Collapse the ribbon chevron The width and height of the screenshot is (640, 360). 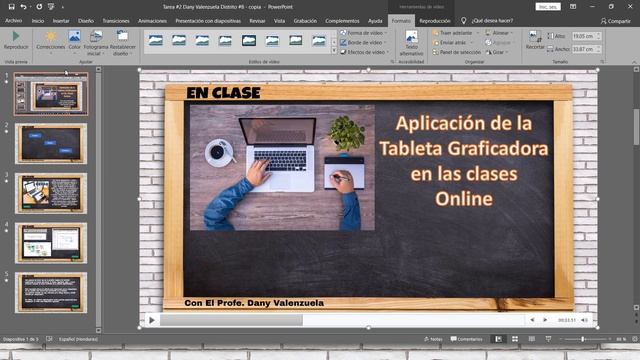(634, 62)
